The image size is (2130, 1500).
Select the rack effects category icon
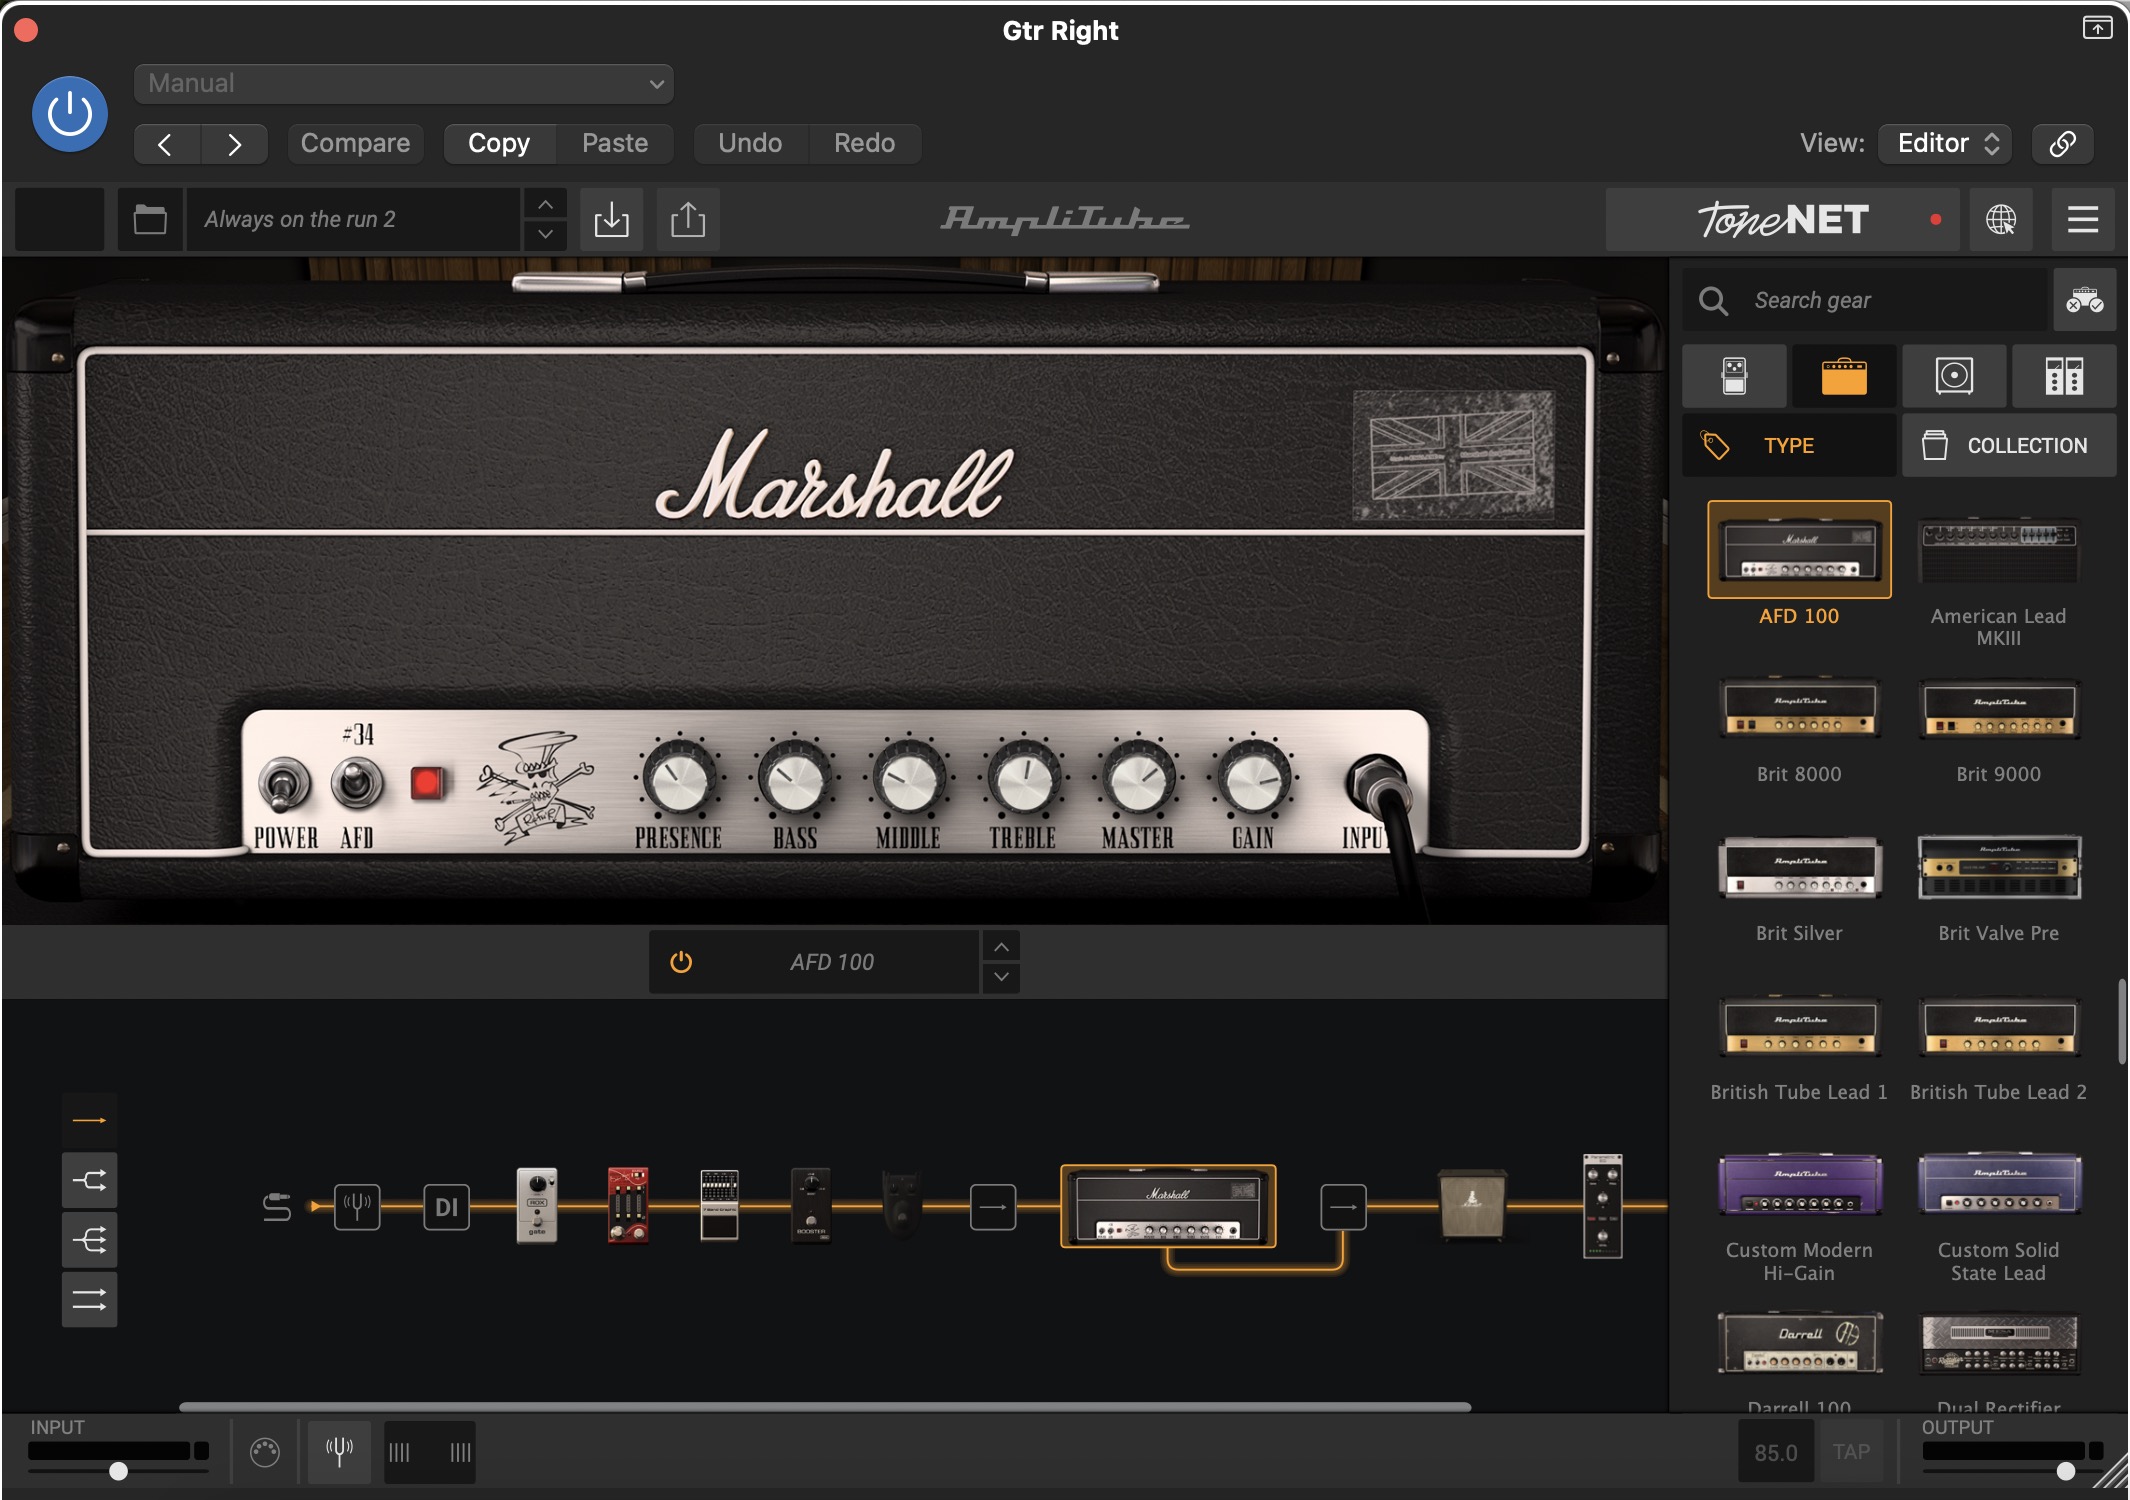[x=2064, y=376]
